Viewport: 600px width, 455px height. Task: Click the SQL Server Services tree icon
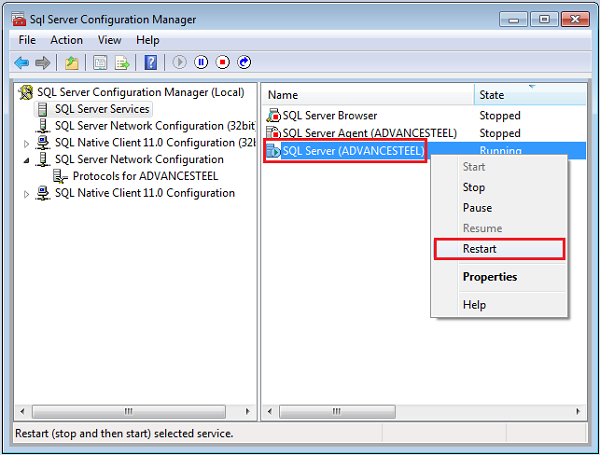pos(42,109)
